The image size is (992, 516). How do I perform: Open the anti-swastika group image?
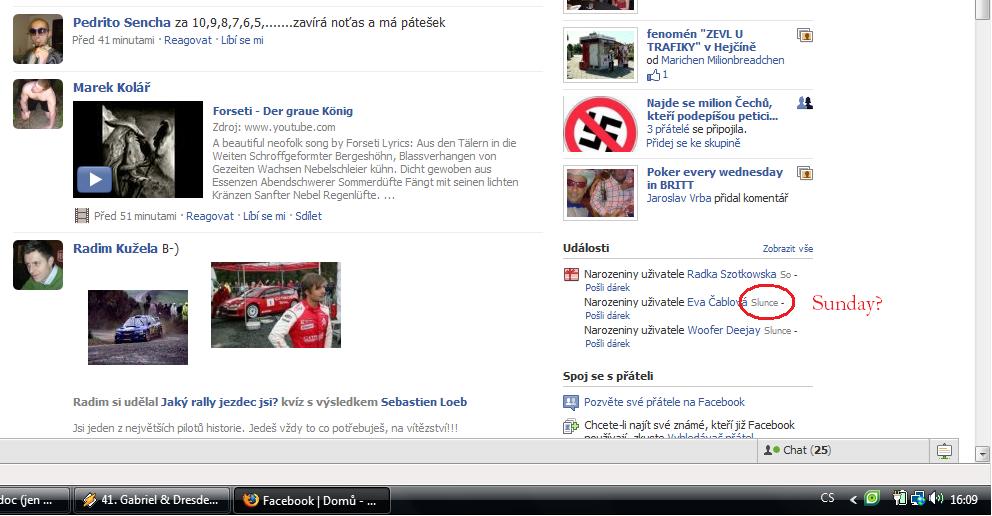pos(600,124)
